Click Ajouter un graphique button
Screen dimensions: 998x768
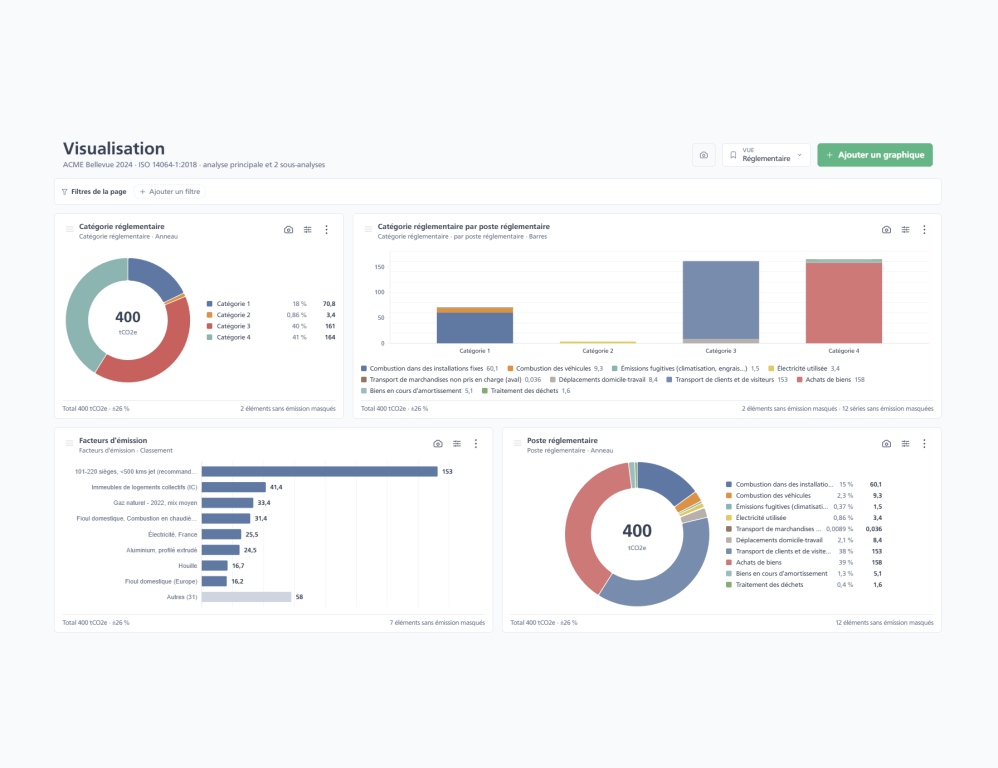click(x=875, y=155)
